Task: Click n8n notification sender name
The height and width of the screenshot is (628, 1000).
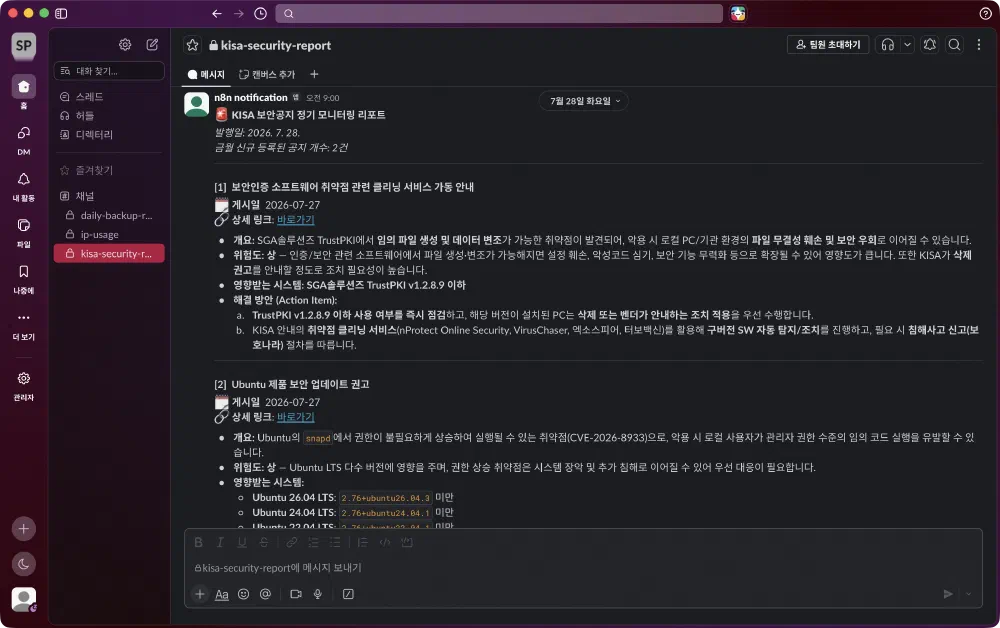Action: point(251,98)
